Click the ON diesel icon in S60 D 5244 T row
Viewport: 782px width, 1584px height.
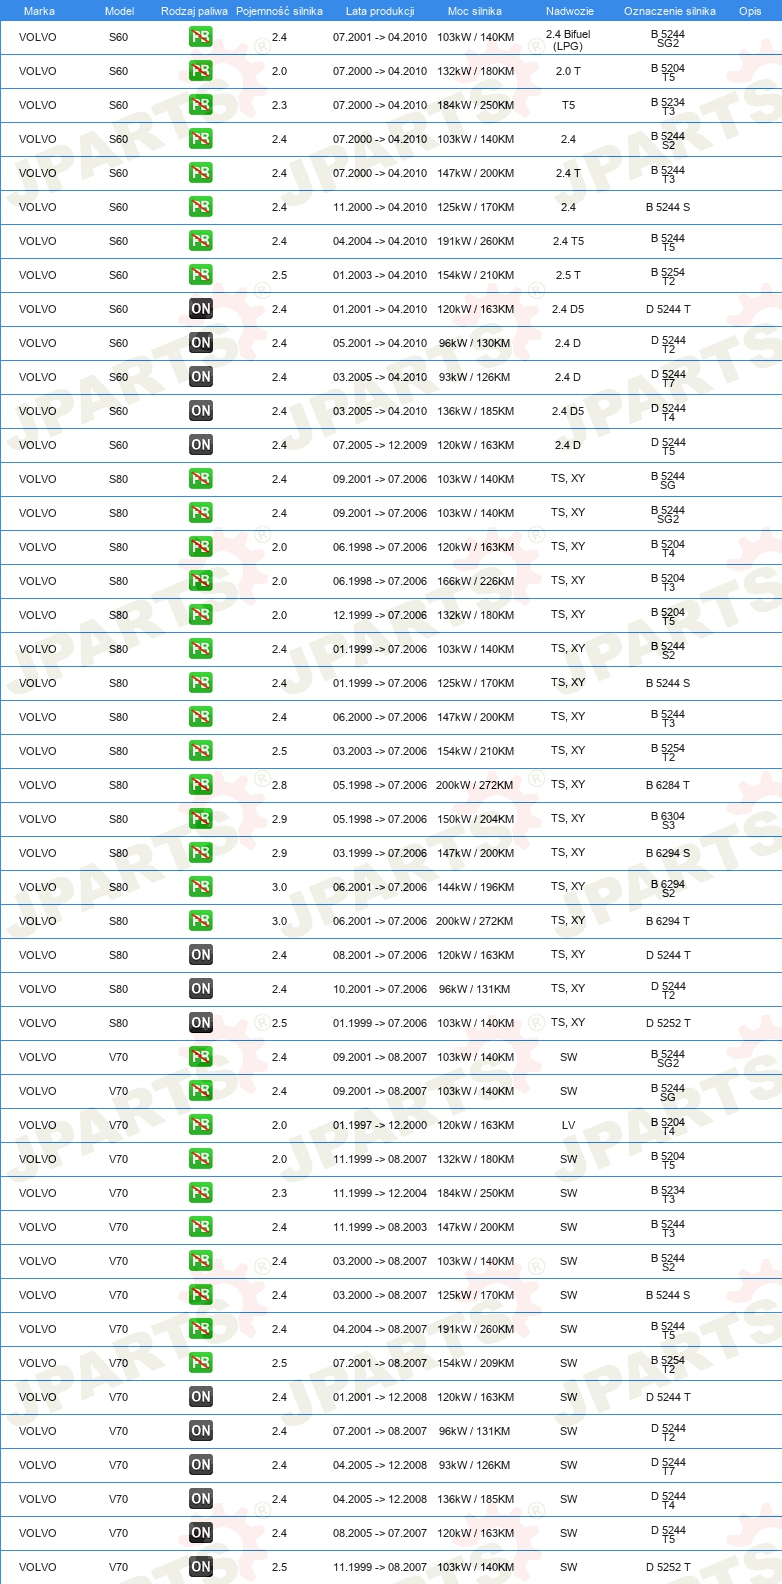point(201,309)
